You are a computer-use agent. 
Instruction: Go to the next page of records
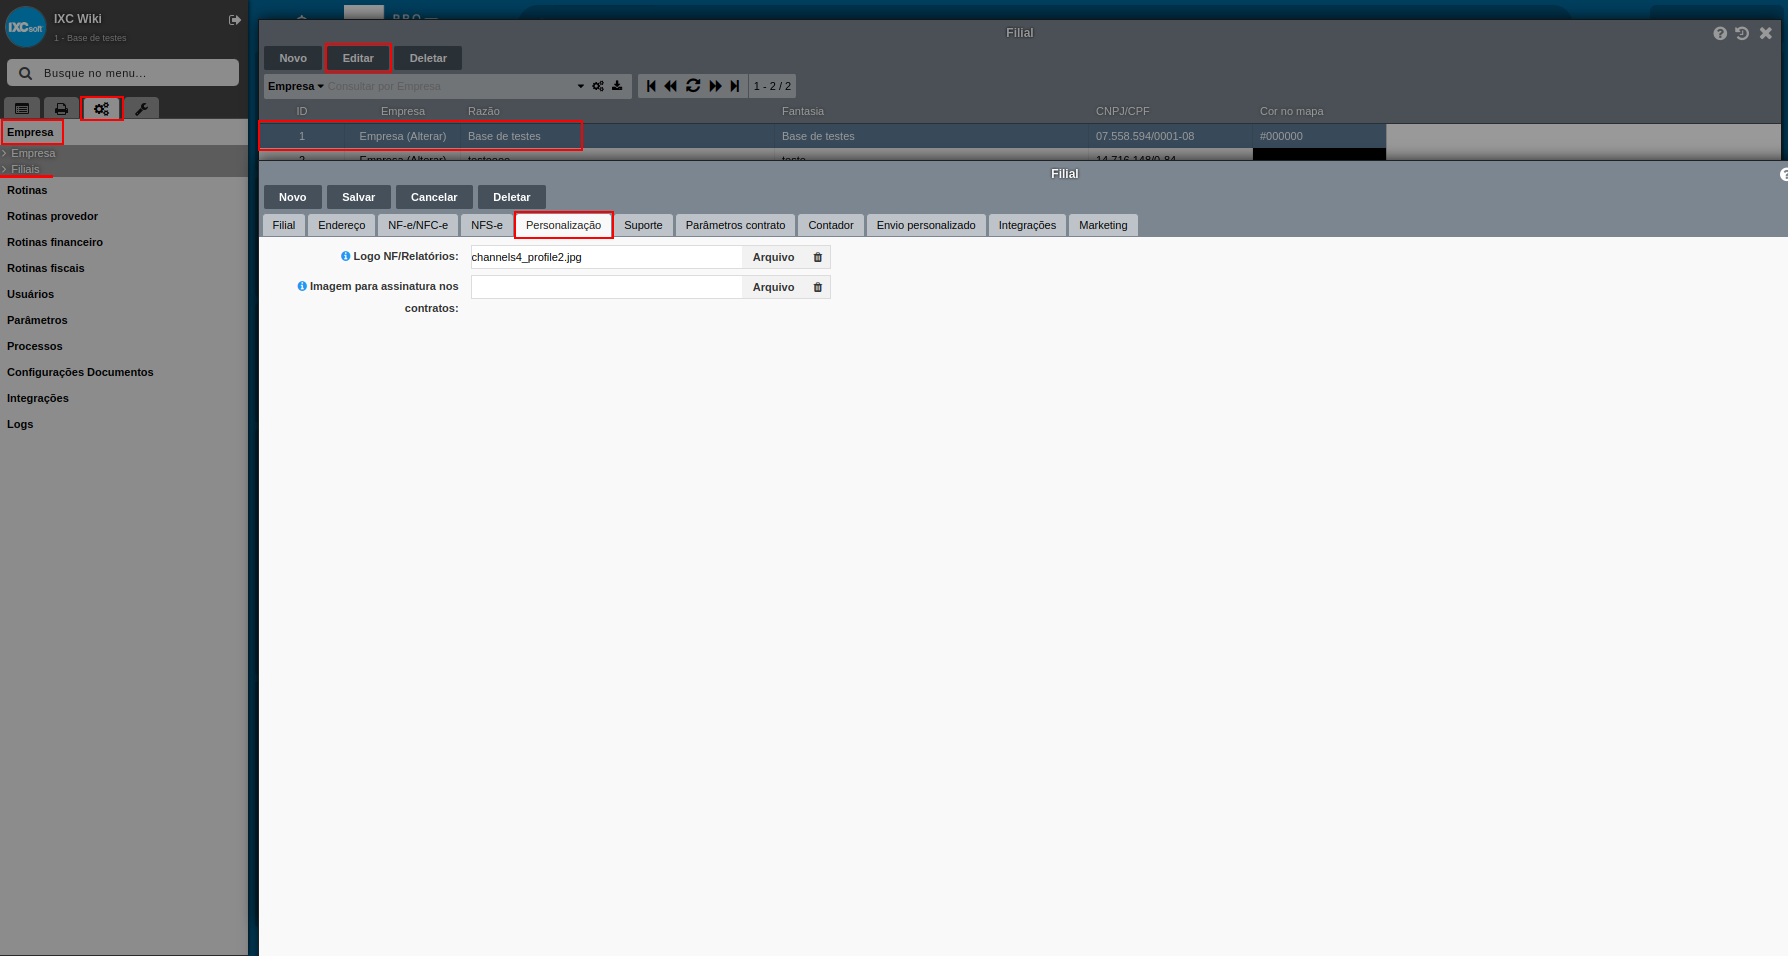click(x=716, y=86)
